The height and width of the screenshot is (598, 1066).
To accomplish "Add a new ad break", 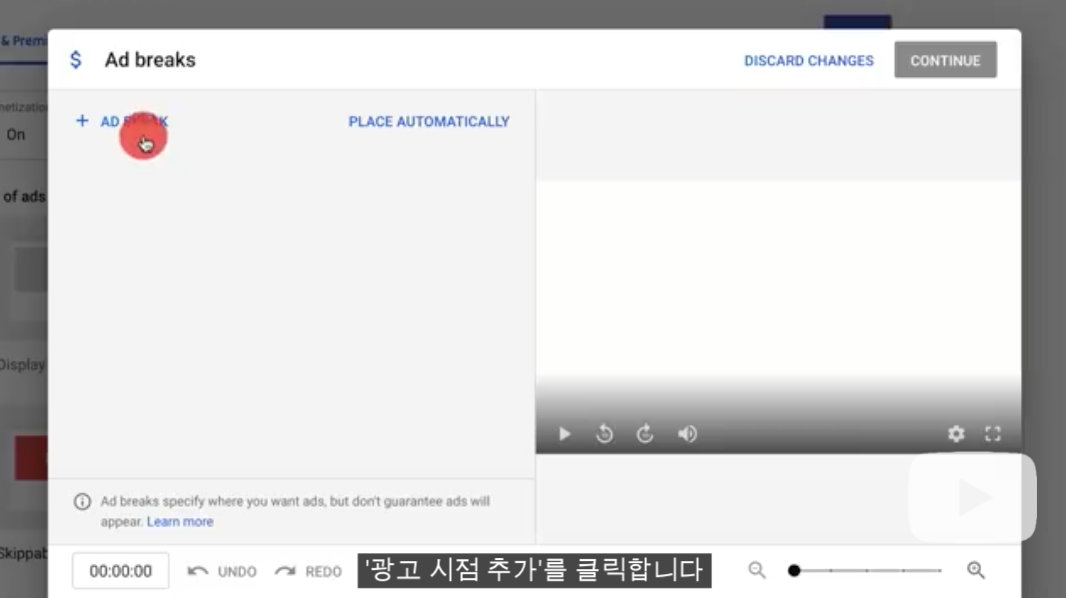I will tap(122, 121).
